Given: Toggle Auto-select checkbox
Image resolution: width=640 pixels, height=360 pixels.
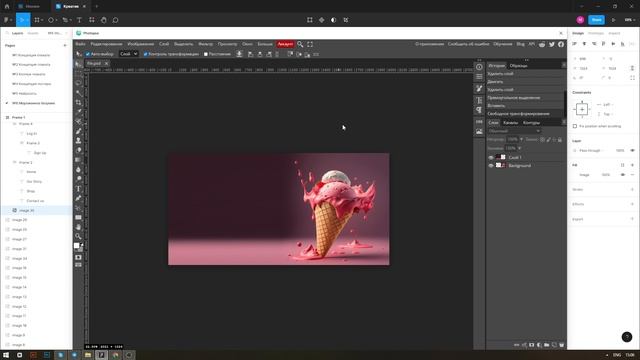Looking at the screenshot, I should [x=88, y=54].
